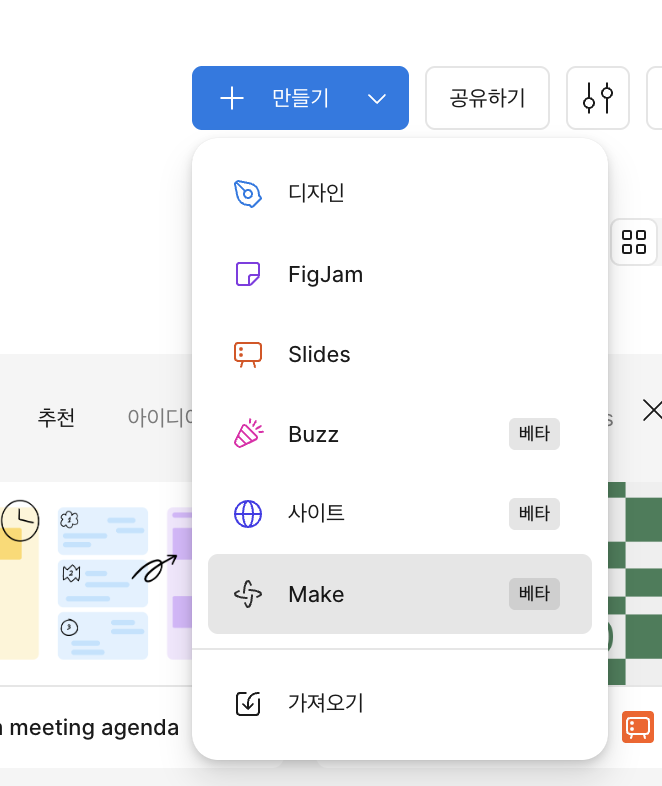Screen dimensions: 662x786
Task: Expand the 만들기 dropdown chevron
Action: coord(377,99)
